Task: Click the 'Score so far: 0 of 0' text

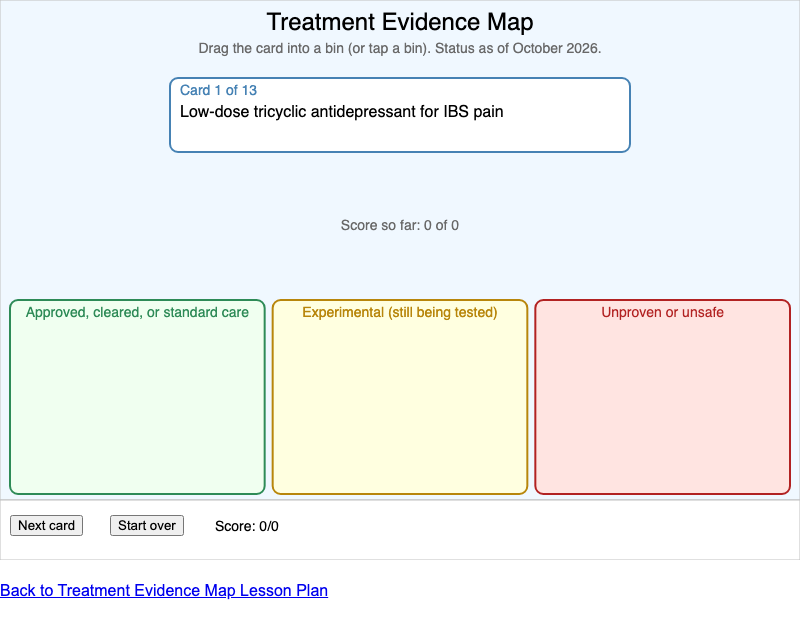Action: point(400,226)
